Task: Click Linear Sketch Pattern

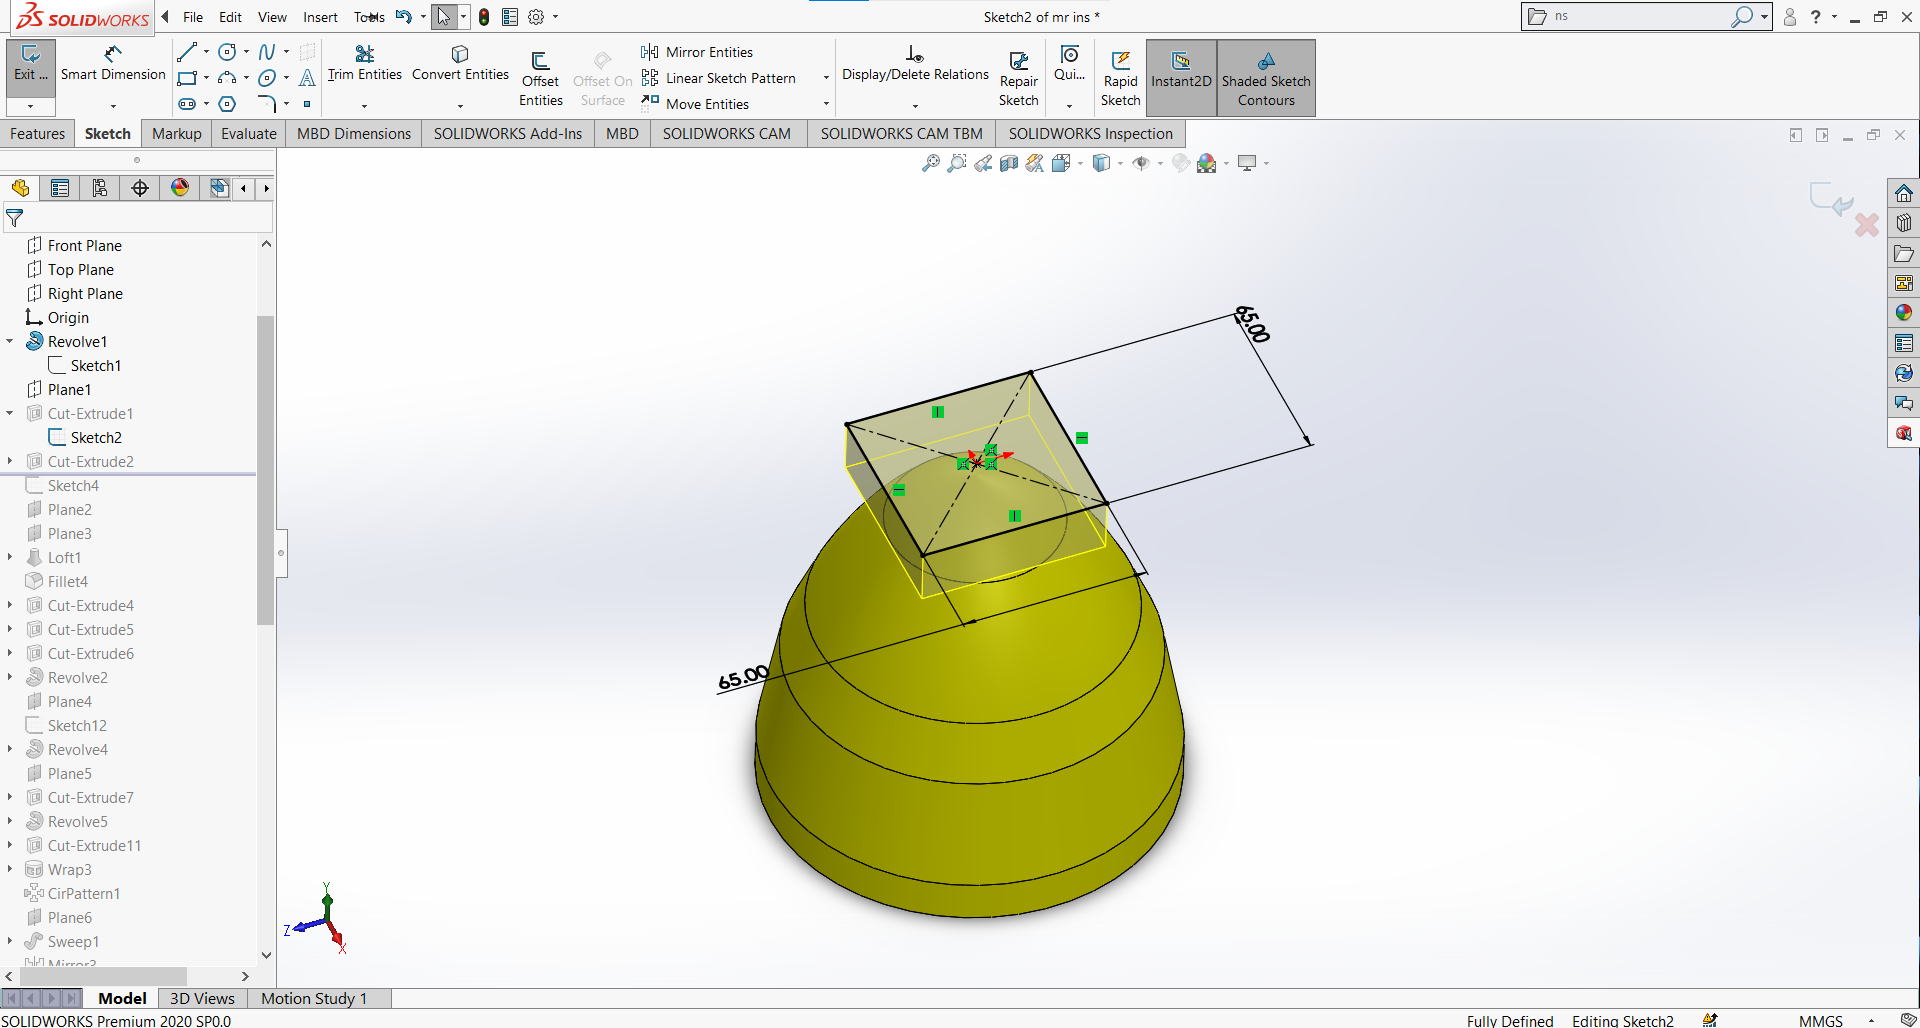Action: (719, 78)
